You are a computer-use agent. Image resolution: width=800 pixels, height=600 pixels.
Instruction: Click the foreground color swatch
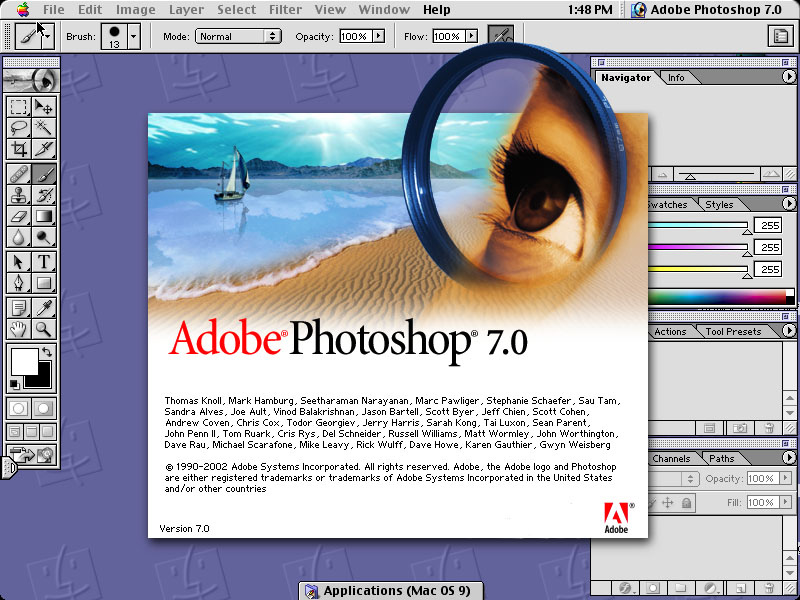tap(23, 360)
